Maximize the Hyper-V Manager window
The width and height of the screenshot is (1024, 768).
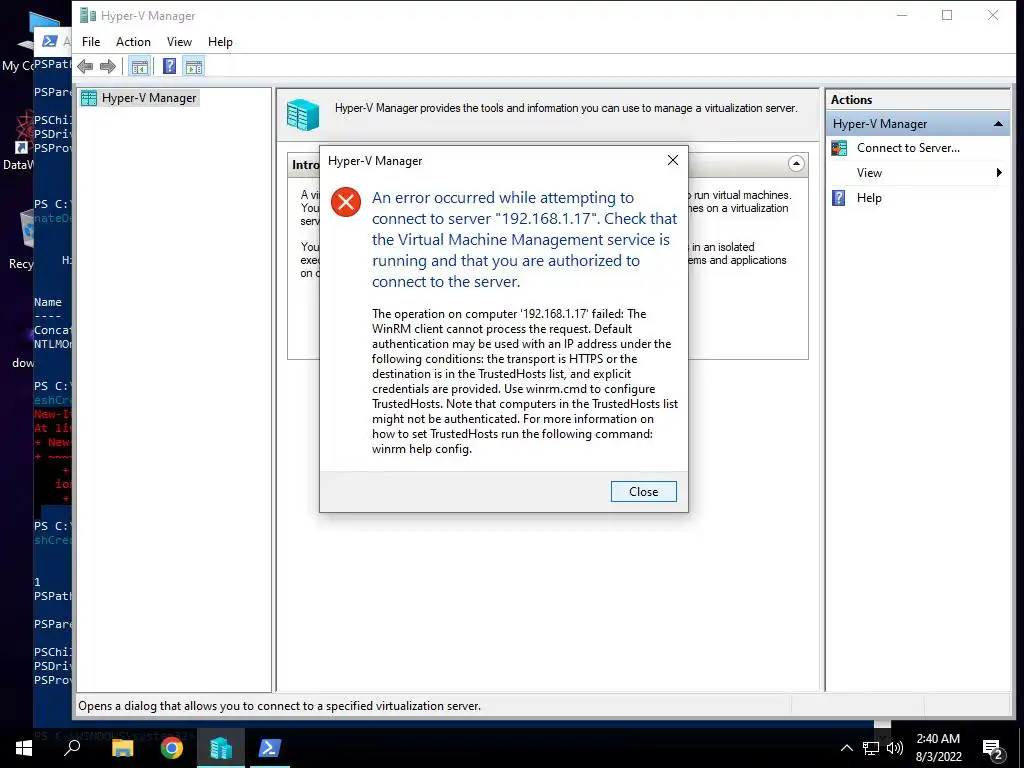[947, 15]
